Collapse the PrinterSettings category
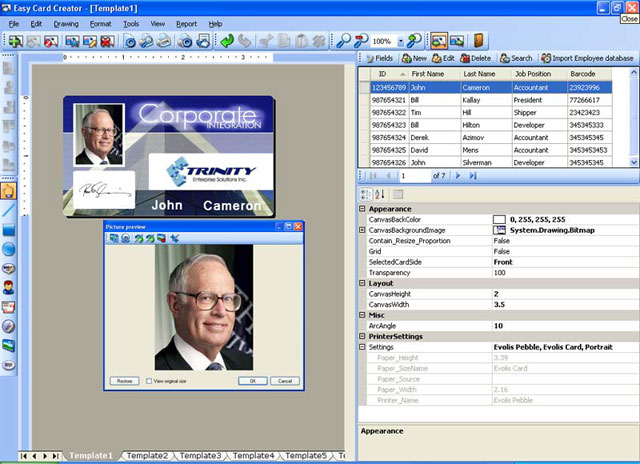 coord(362,337)
